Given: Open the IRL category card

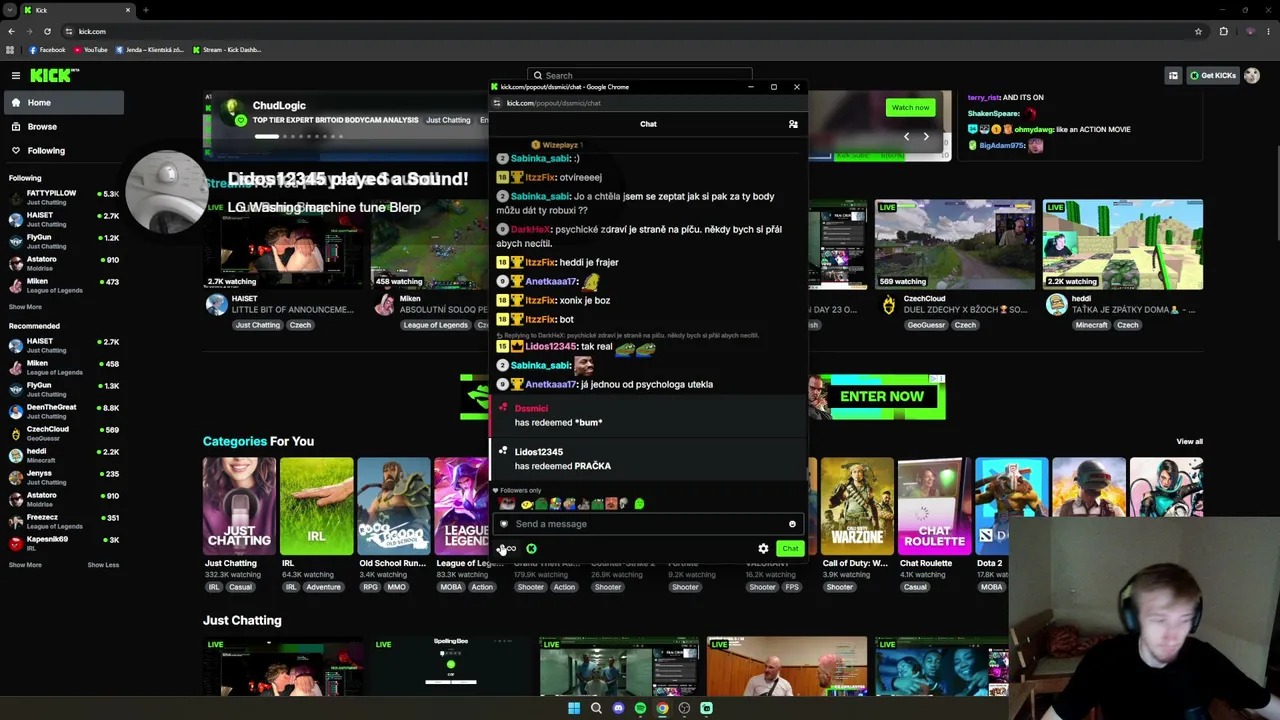Looking at the screenshot, I should tap(316, 506).
